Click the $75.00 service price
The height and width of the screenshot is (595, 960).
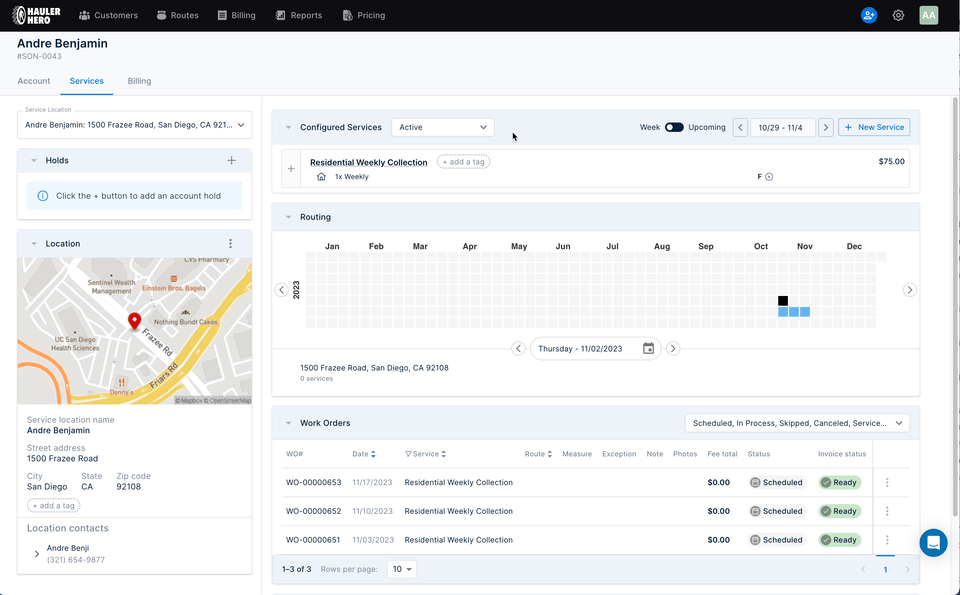point(891,162)
